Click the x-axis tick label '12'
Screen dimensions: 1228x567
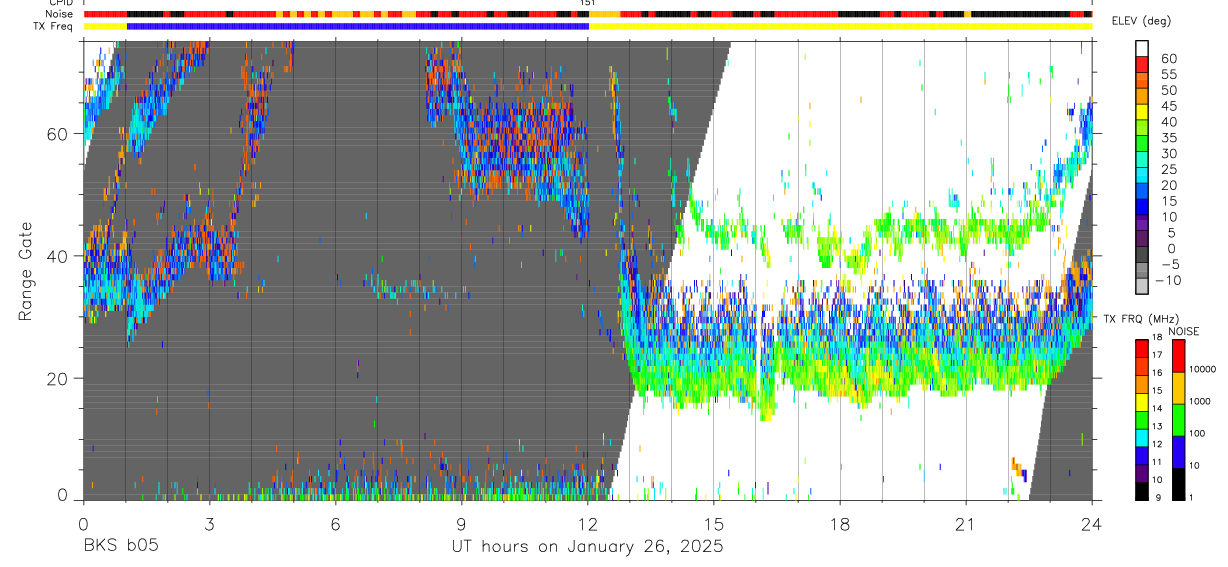588,524
